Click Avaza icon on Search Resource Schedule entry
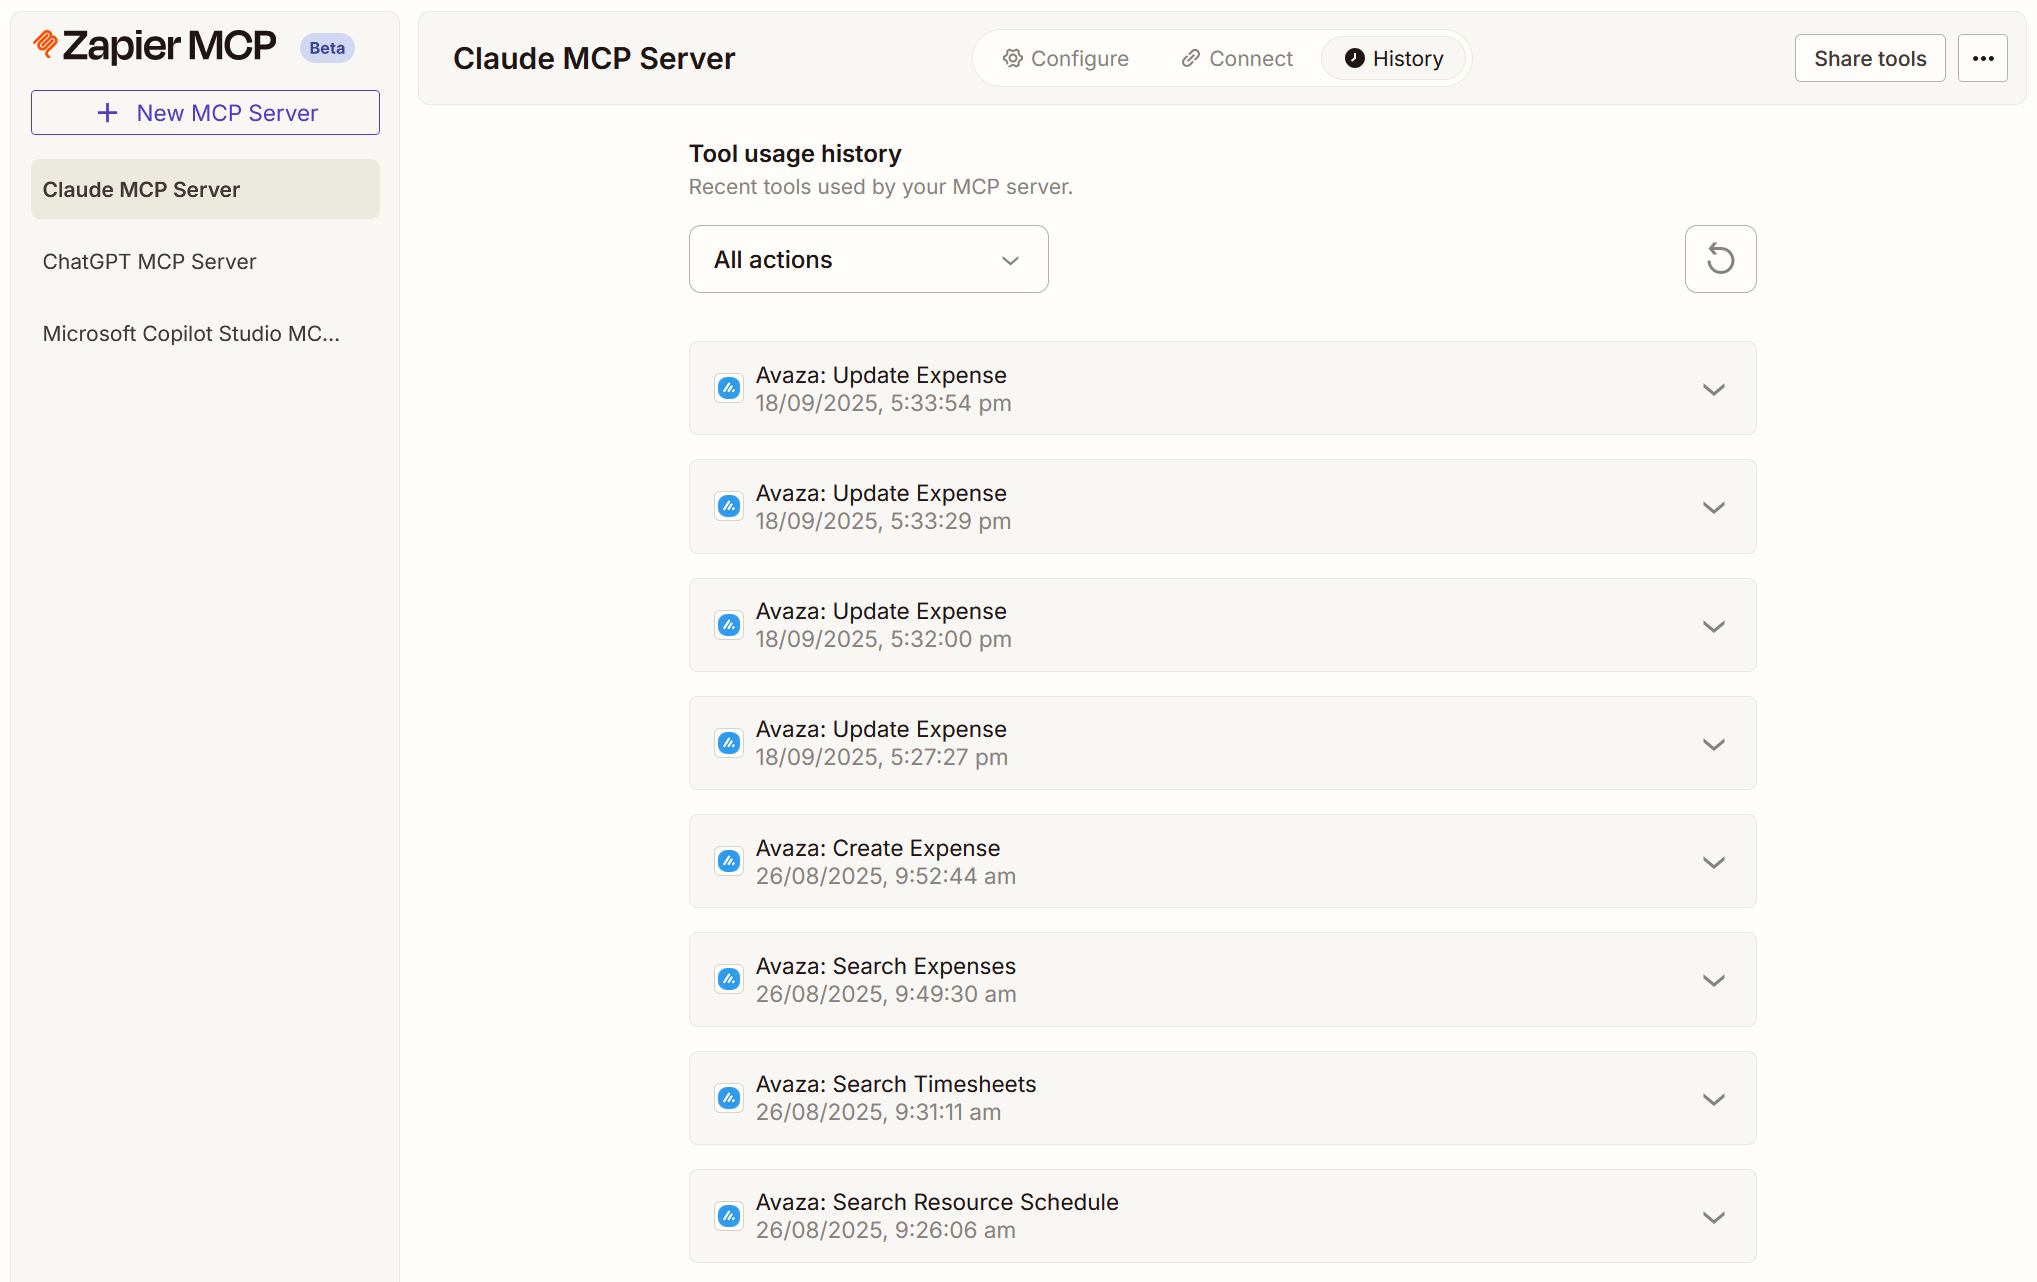 coord(729,1216)
